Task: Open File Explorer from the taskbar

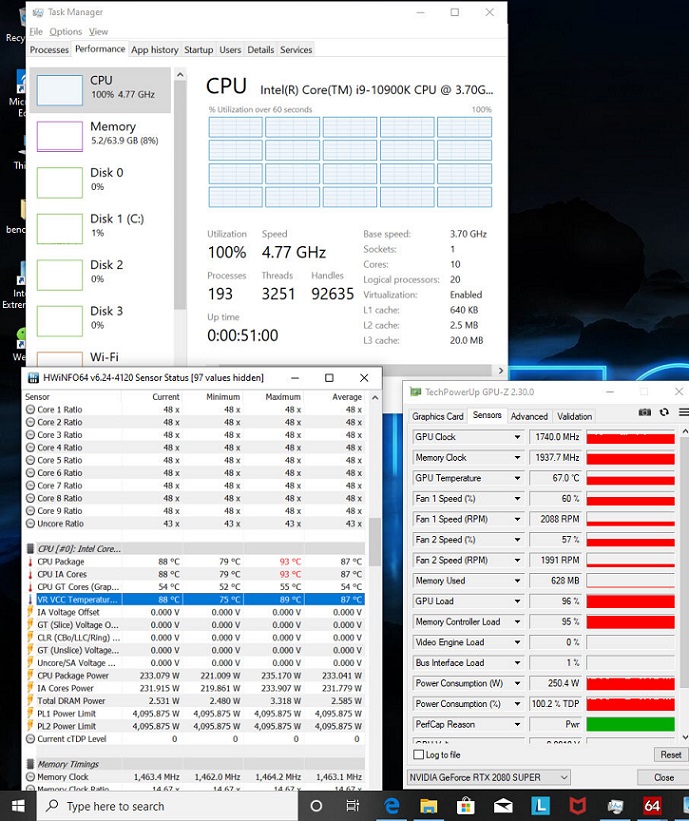Action: pos(429,805)
